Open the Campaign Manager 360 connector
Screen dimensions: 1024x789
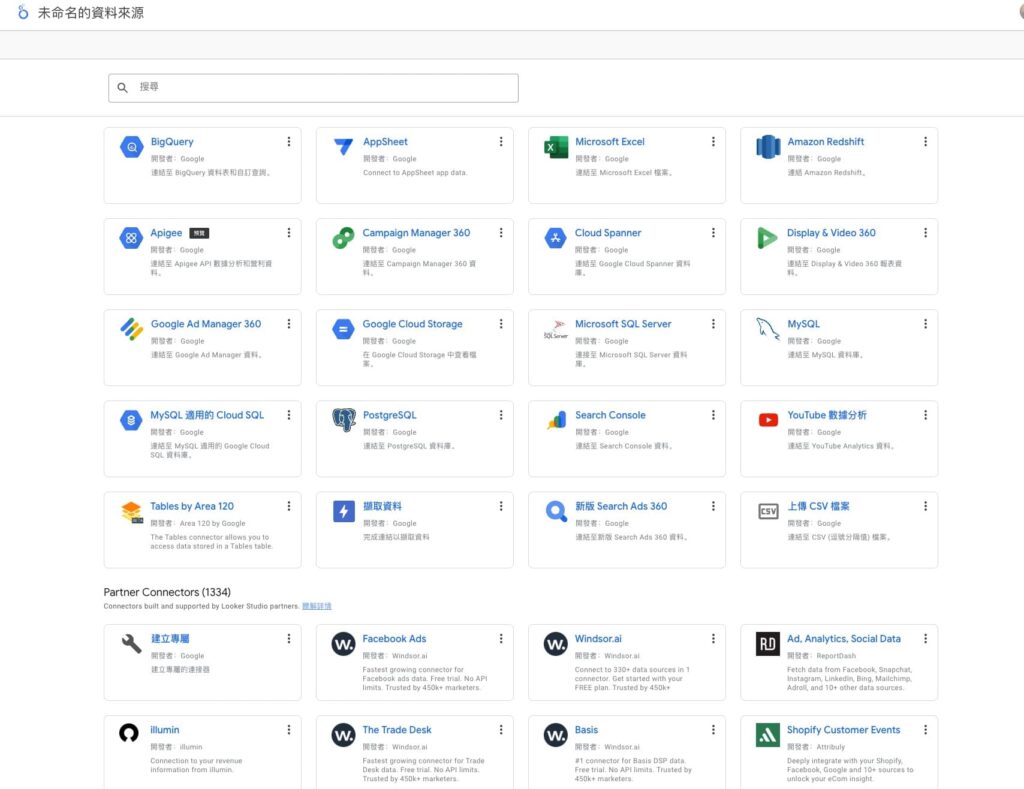[x=416, y=233]
